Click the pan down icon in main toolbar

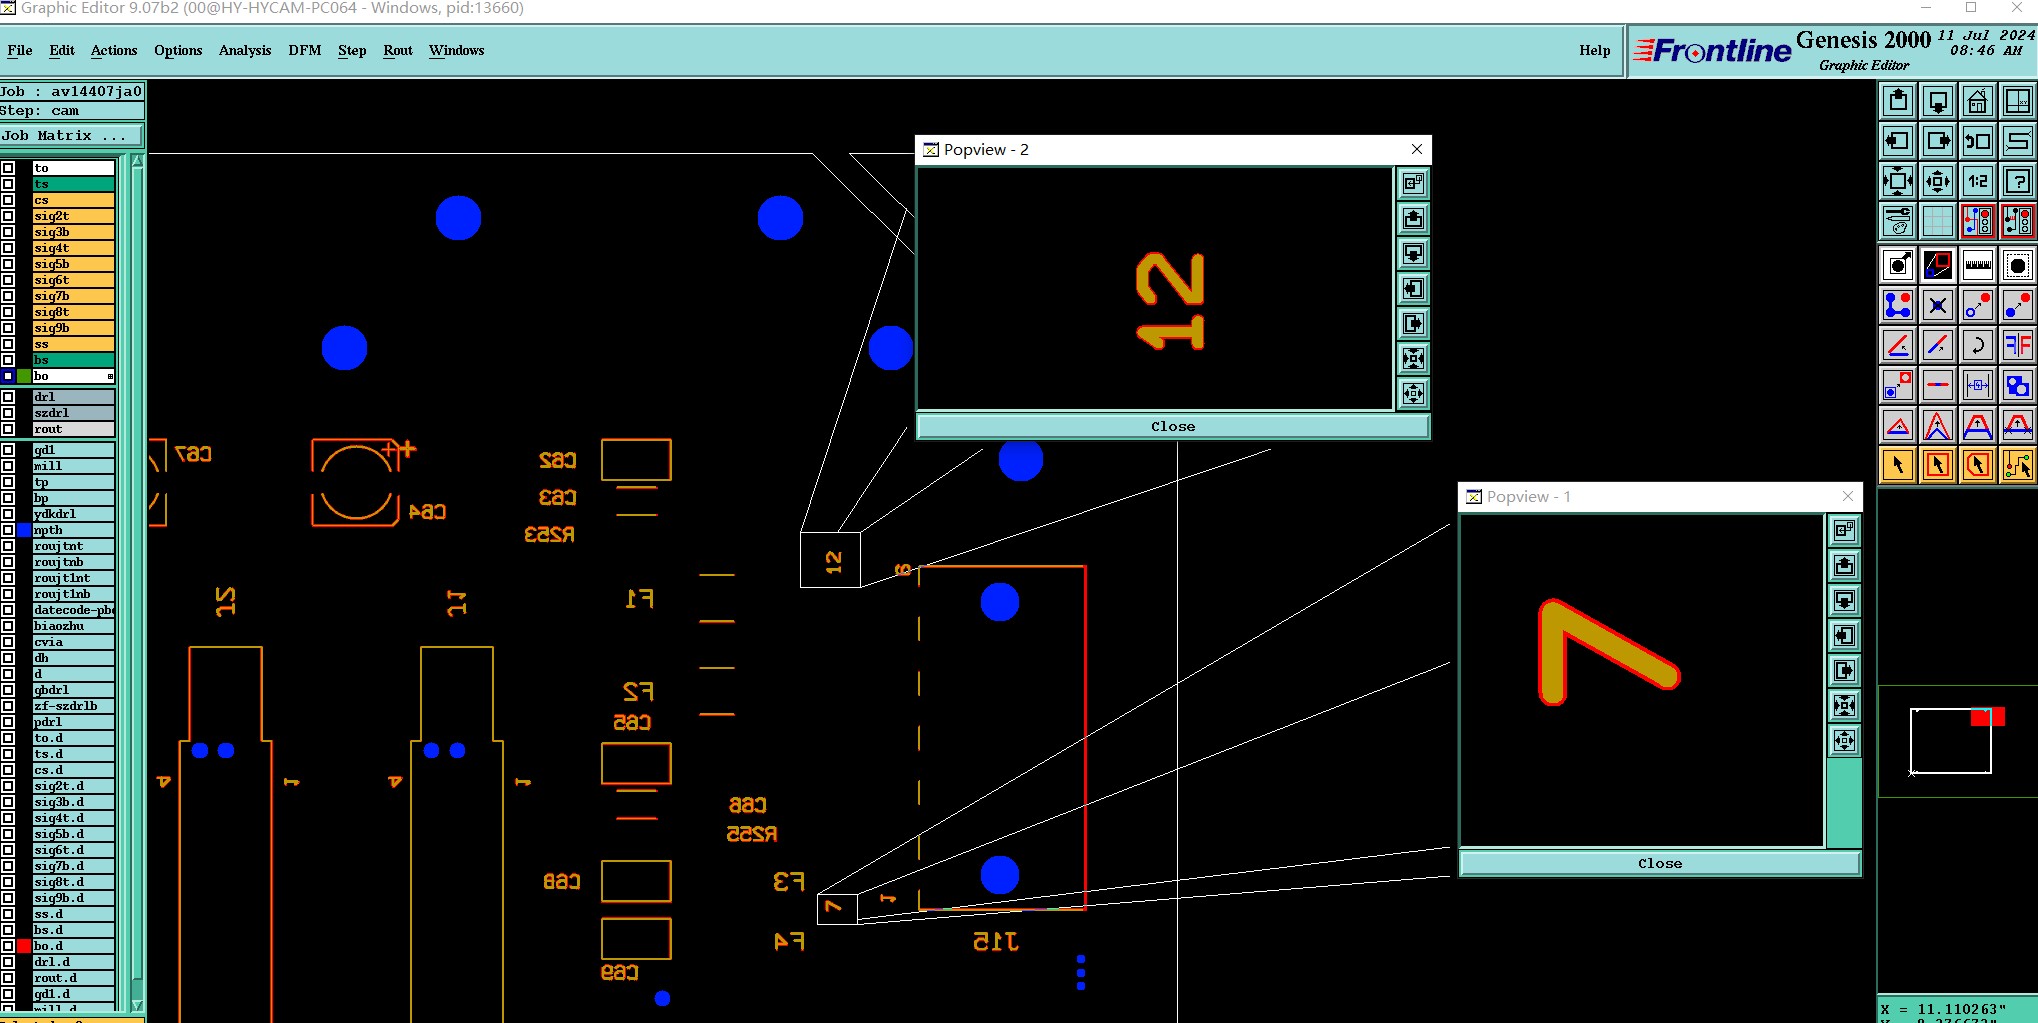pyautogui.click(x=1938, y=101)
